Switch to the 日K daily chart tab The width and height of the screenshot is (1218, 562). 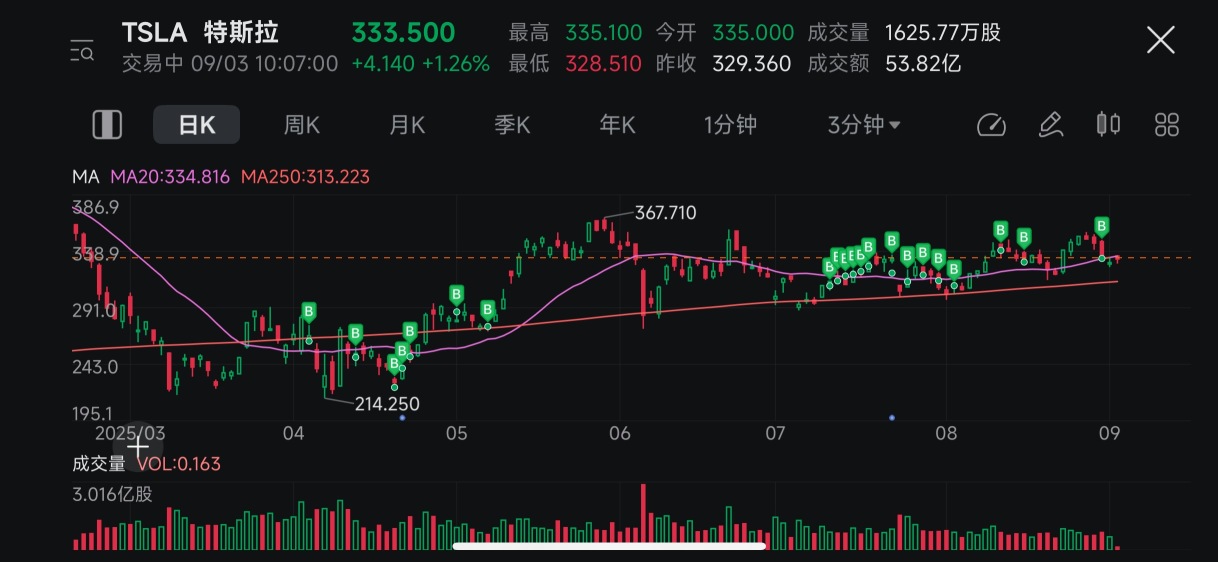(196, 125)
